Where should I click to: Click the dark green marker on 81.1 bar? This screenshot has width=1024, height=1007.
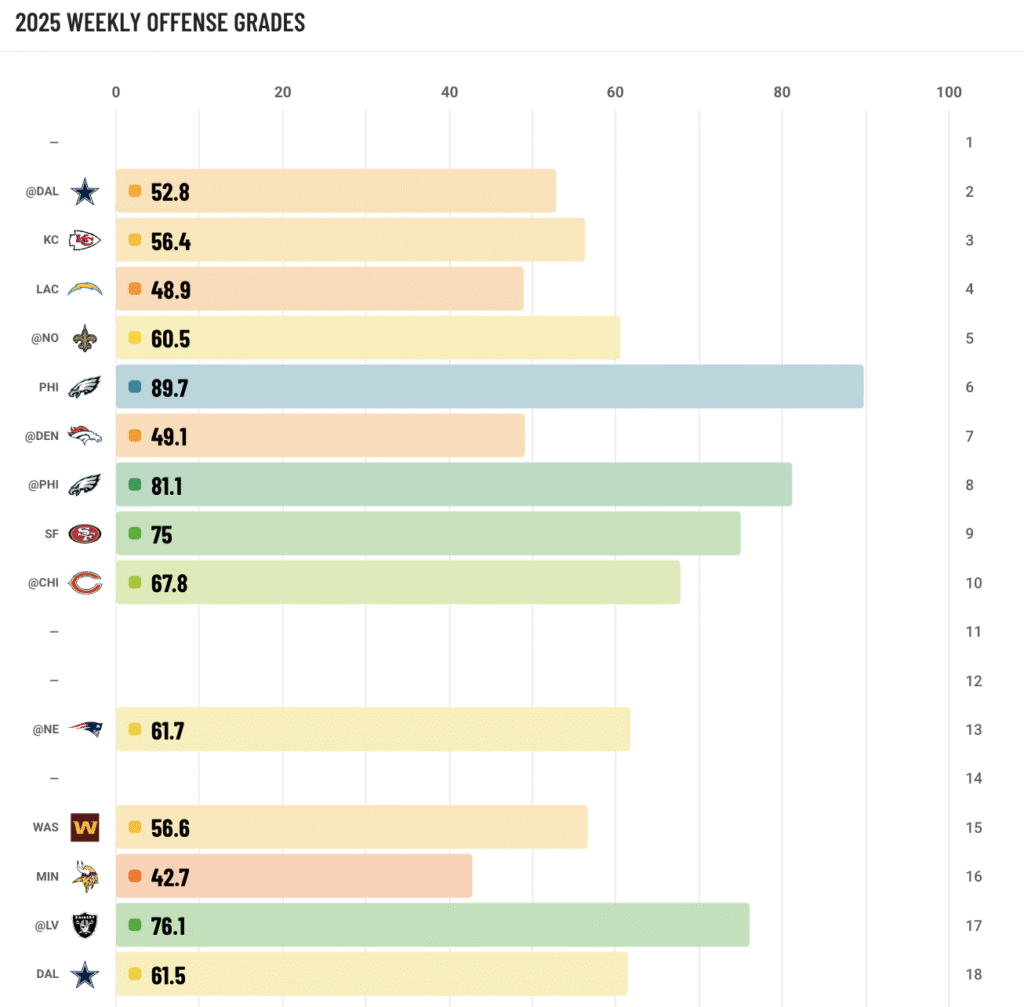coord(135,485)
